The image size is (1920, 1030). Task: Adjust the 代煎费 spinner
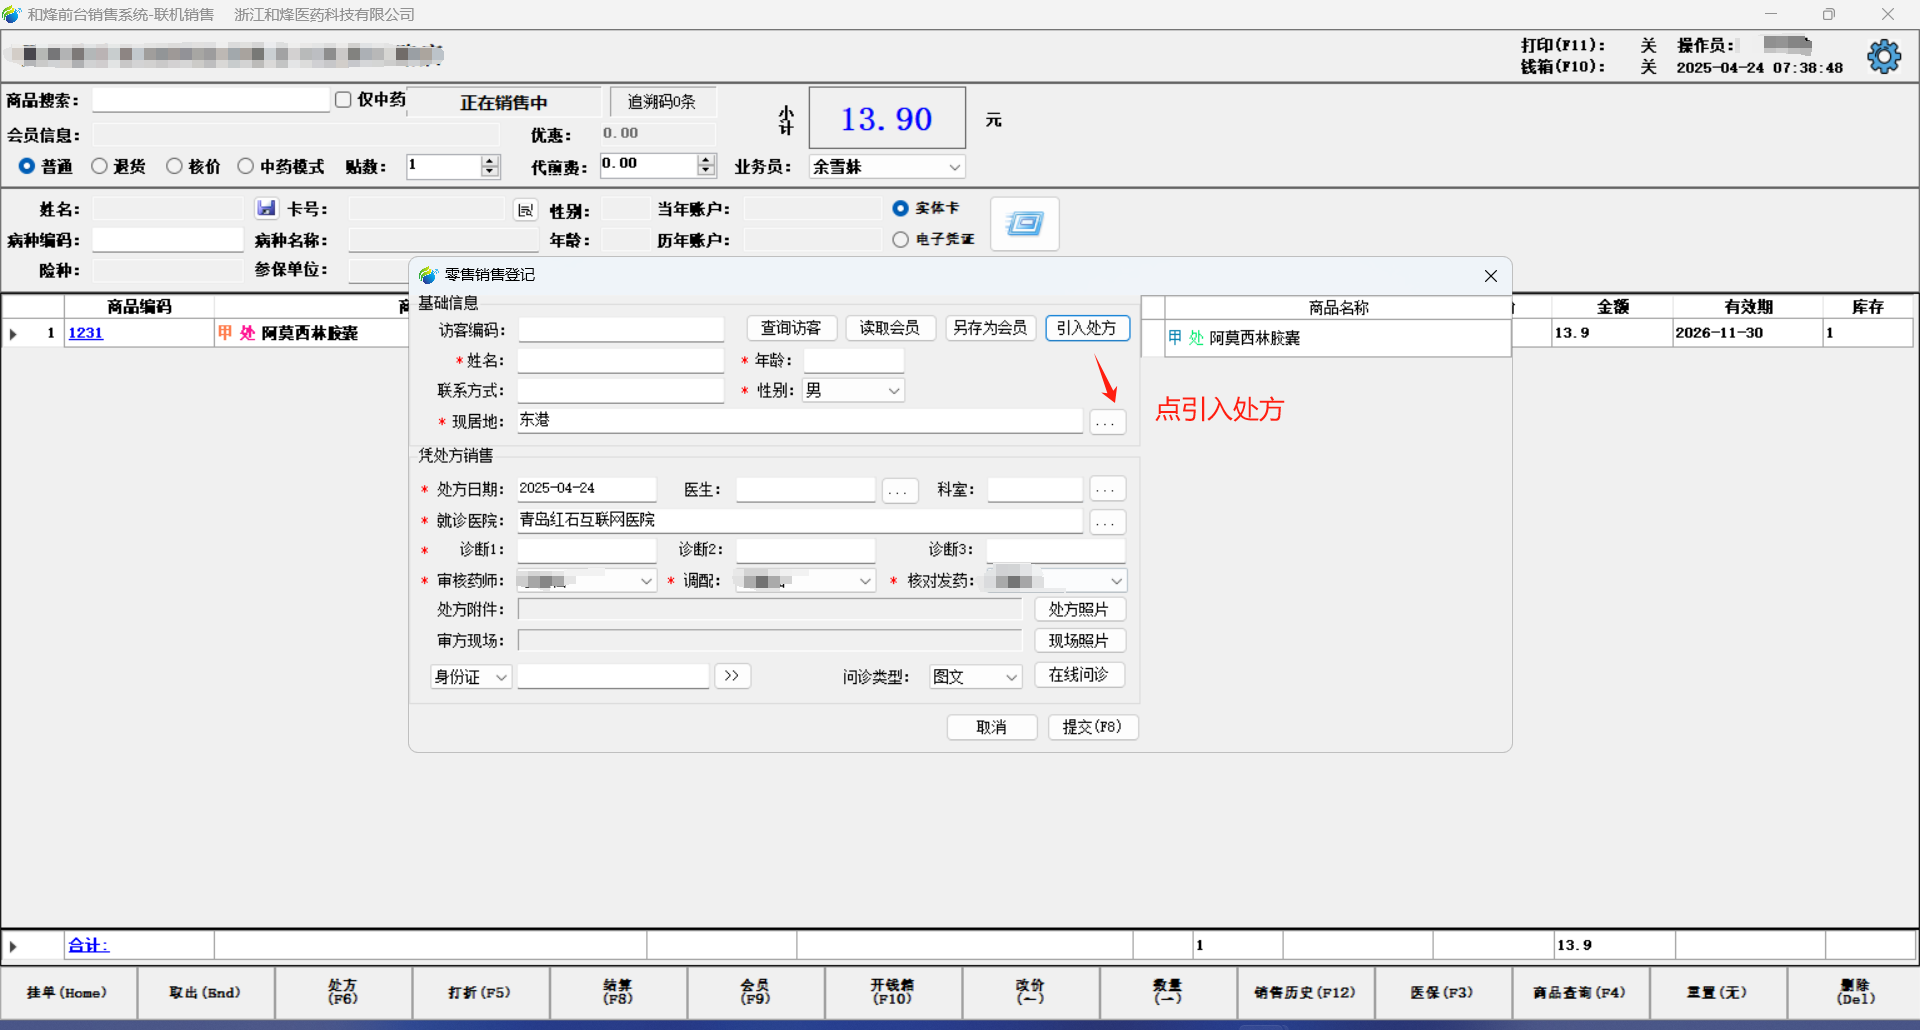point(706,165)
